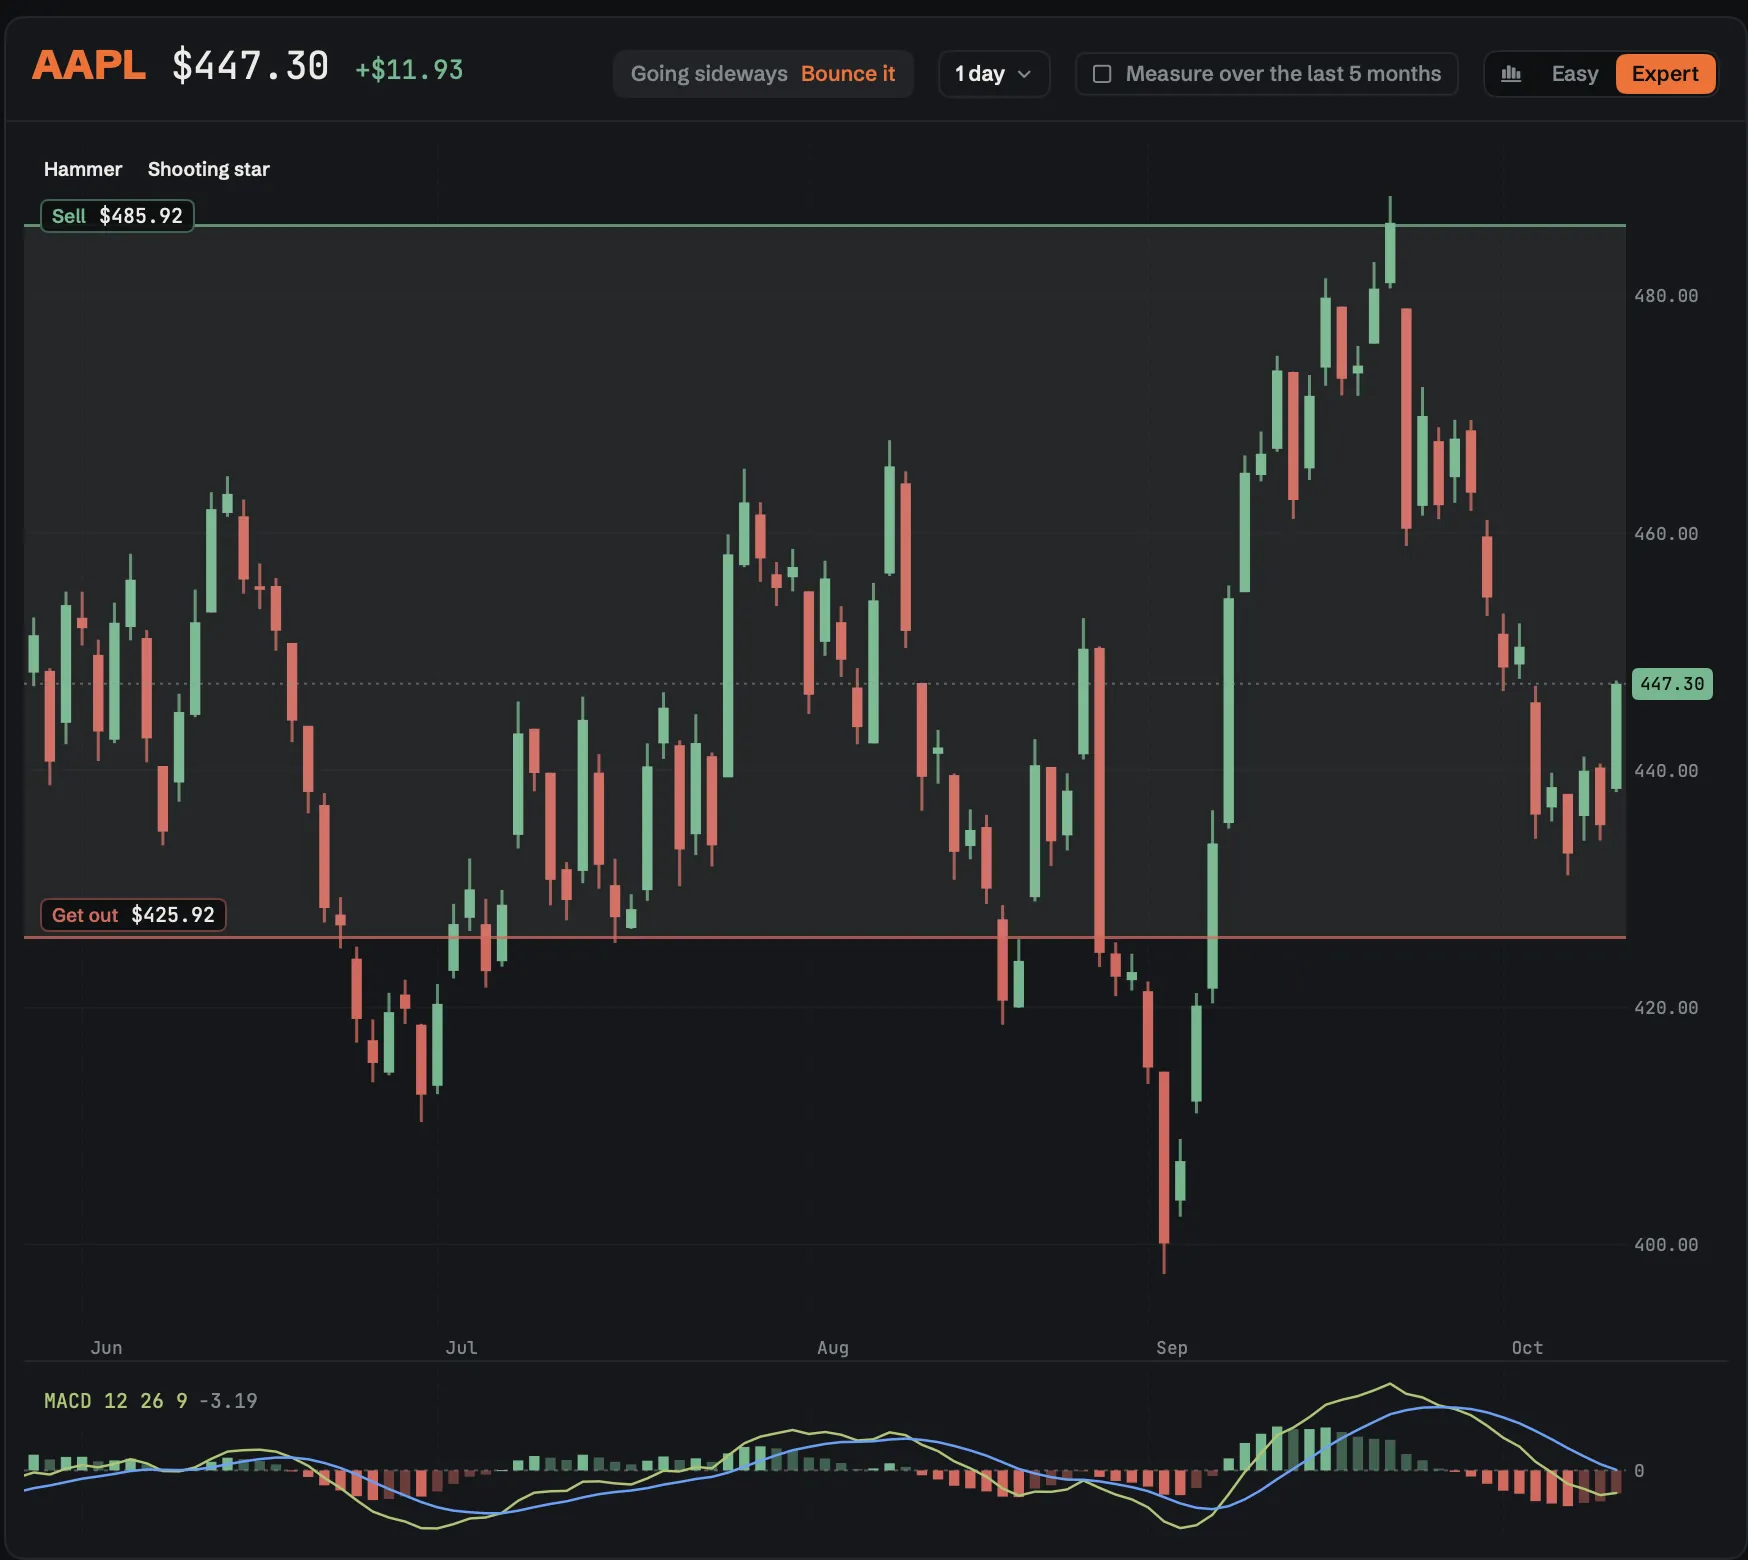Click the 0 label on the MACD axis
This screenshot has height=1560, width=1748.
[1639, 1471]
